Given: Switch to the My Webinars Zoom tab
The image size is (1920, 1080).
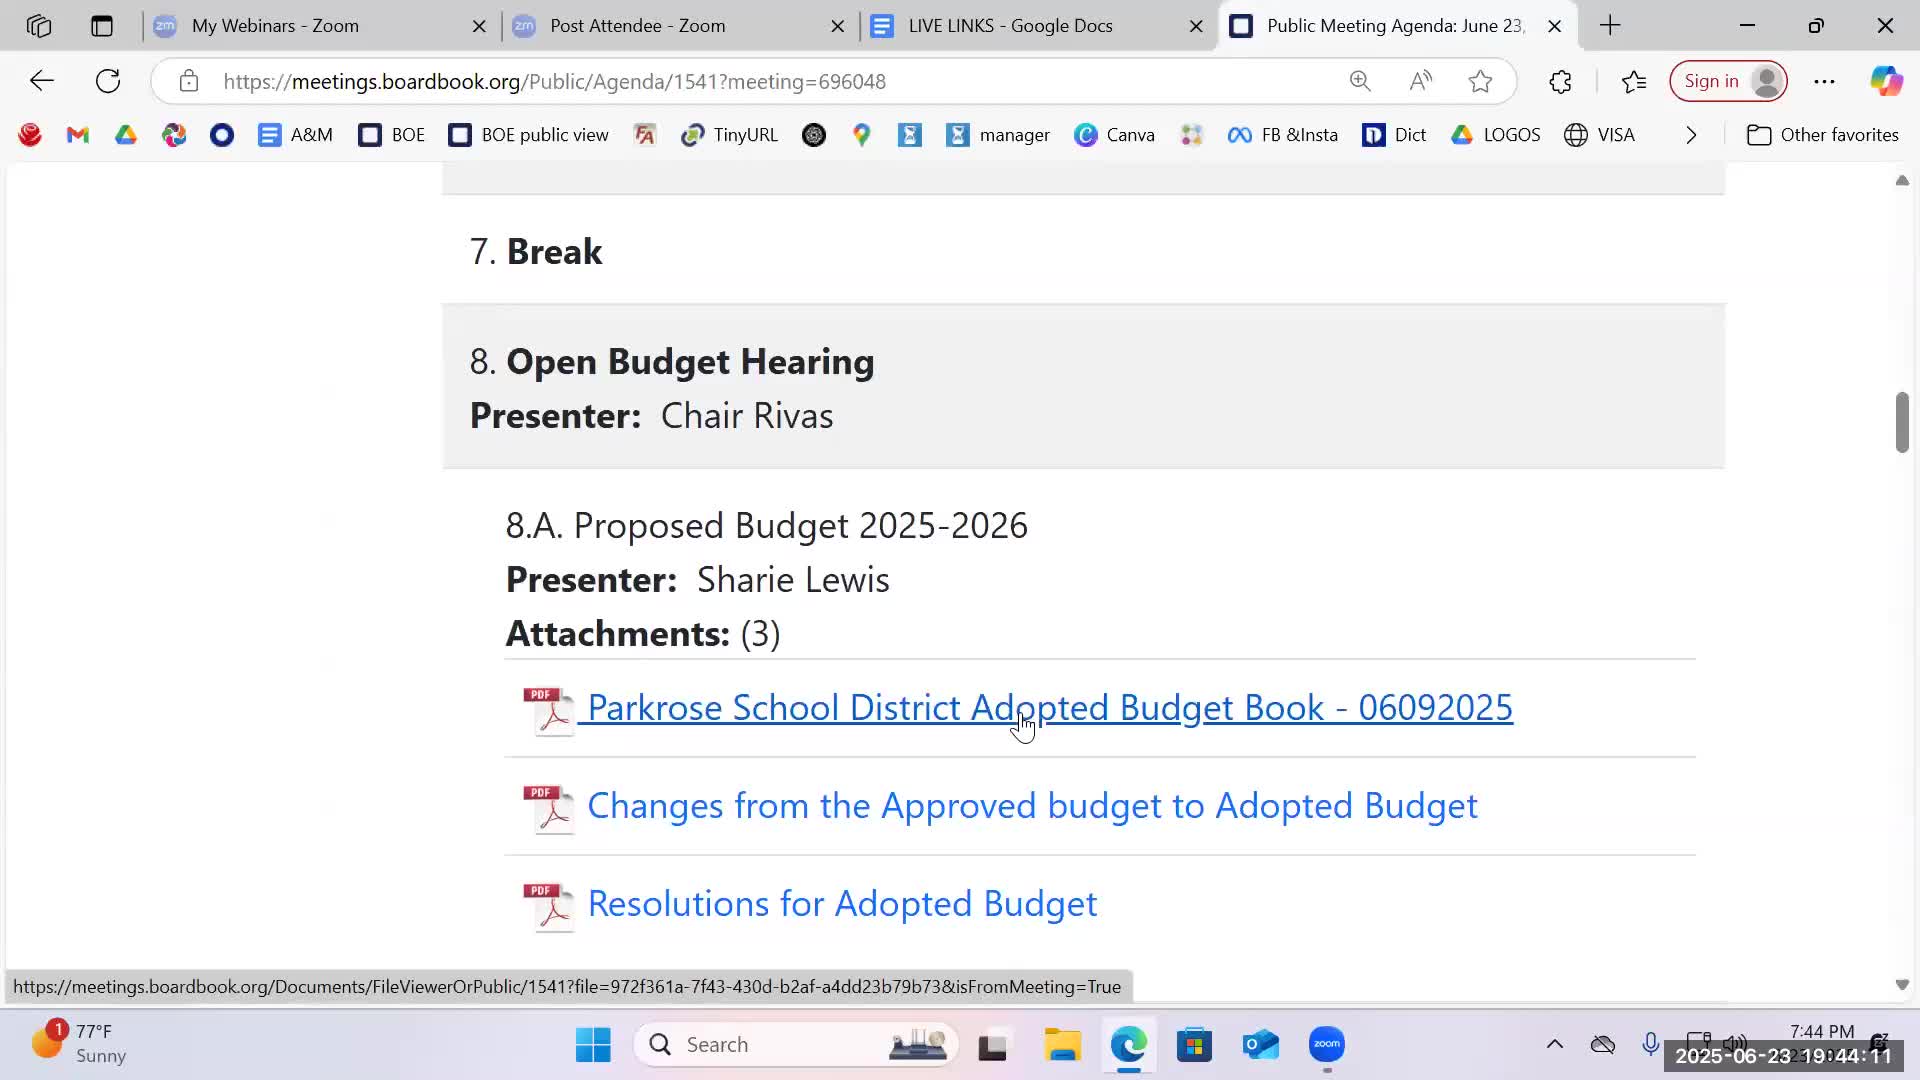Looking at the screenshot, I should [275, 26].
